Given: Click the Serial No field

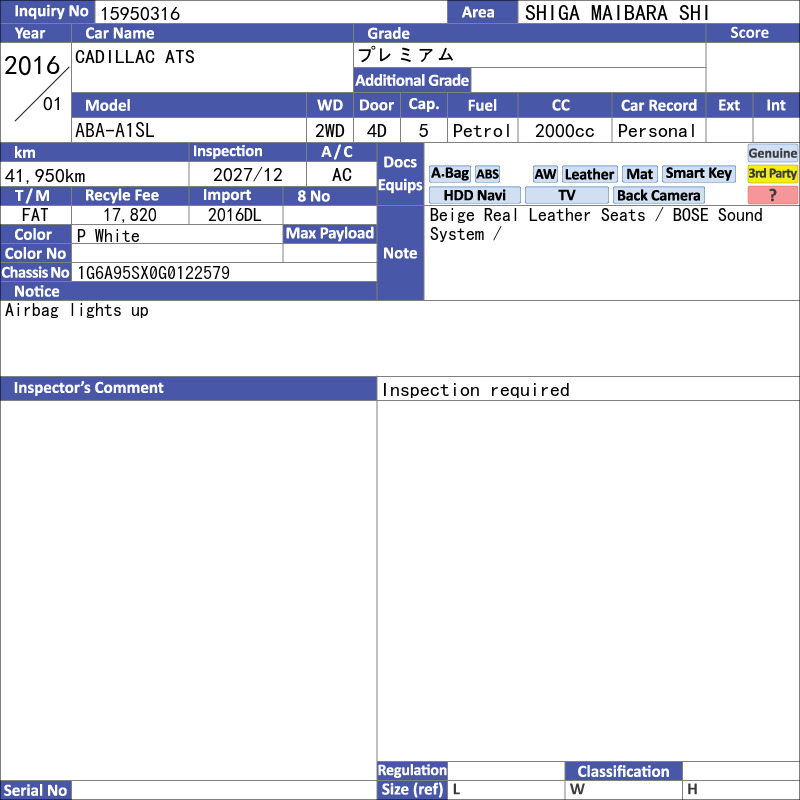Looking at the screenshot, I should [224, 790].
